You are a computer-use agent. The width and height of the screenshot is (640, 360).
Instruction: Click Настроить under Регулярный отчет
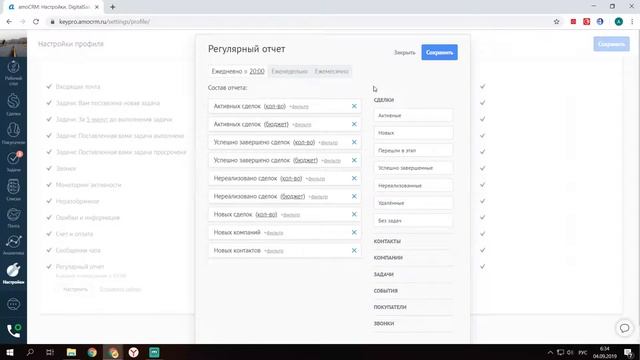[x=76, y=289]
